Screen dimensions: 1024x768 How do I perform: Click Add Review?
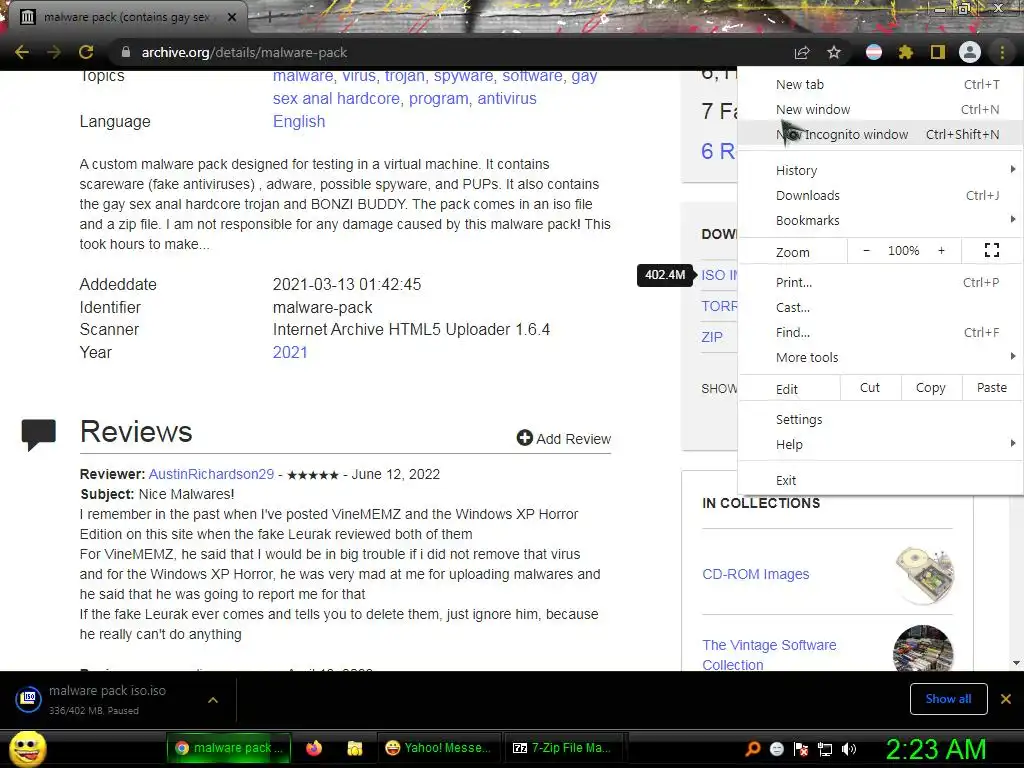pyautogui.click(x=564, y=438)
